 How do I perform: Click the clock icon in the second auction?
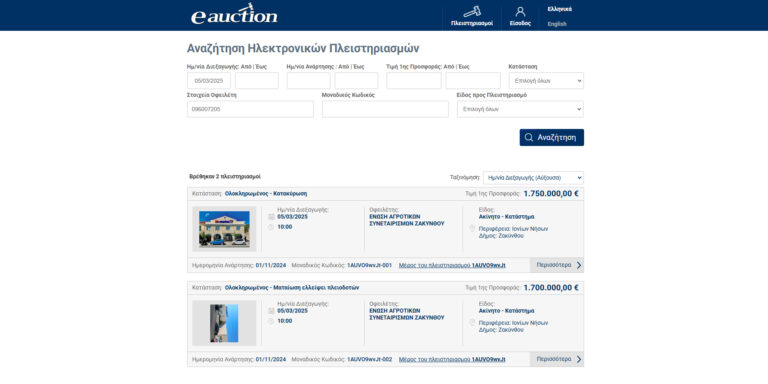coord(271,321)
